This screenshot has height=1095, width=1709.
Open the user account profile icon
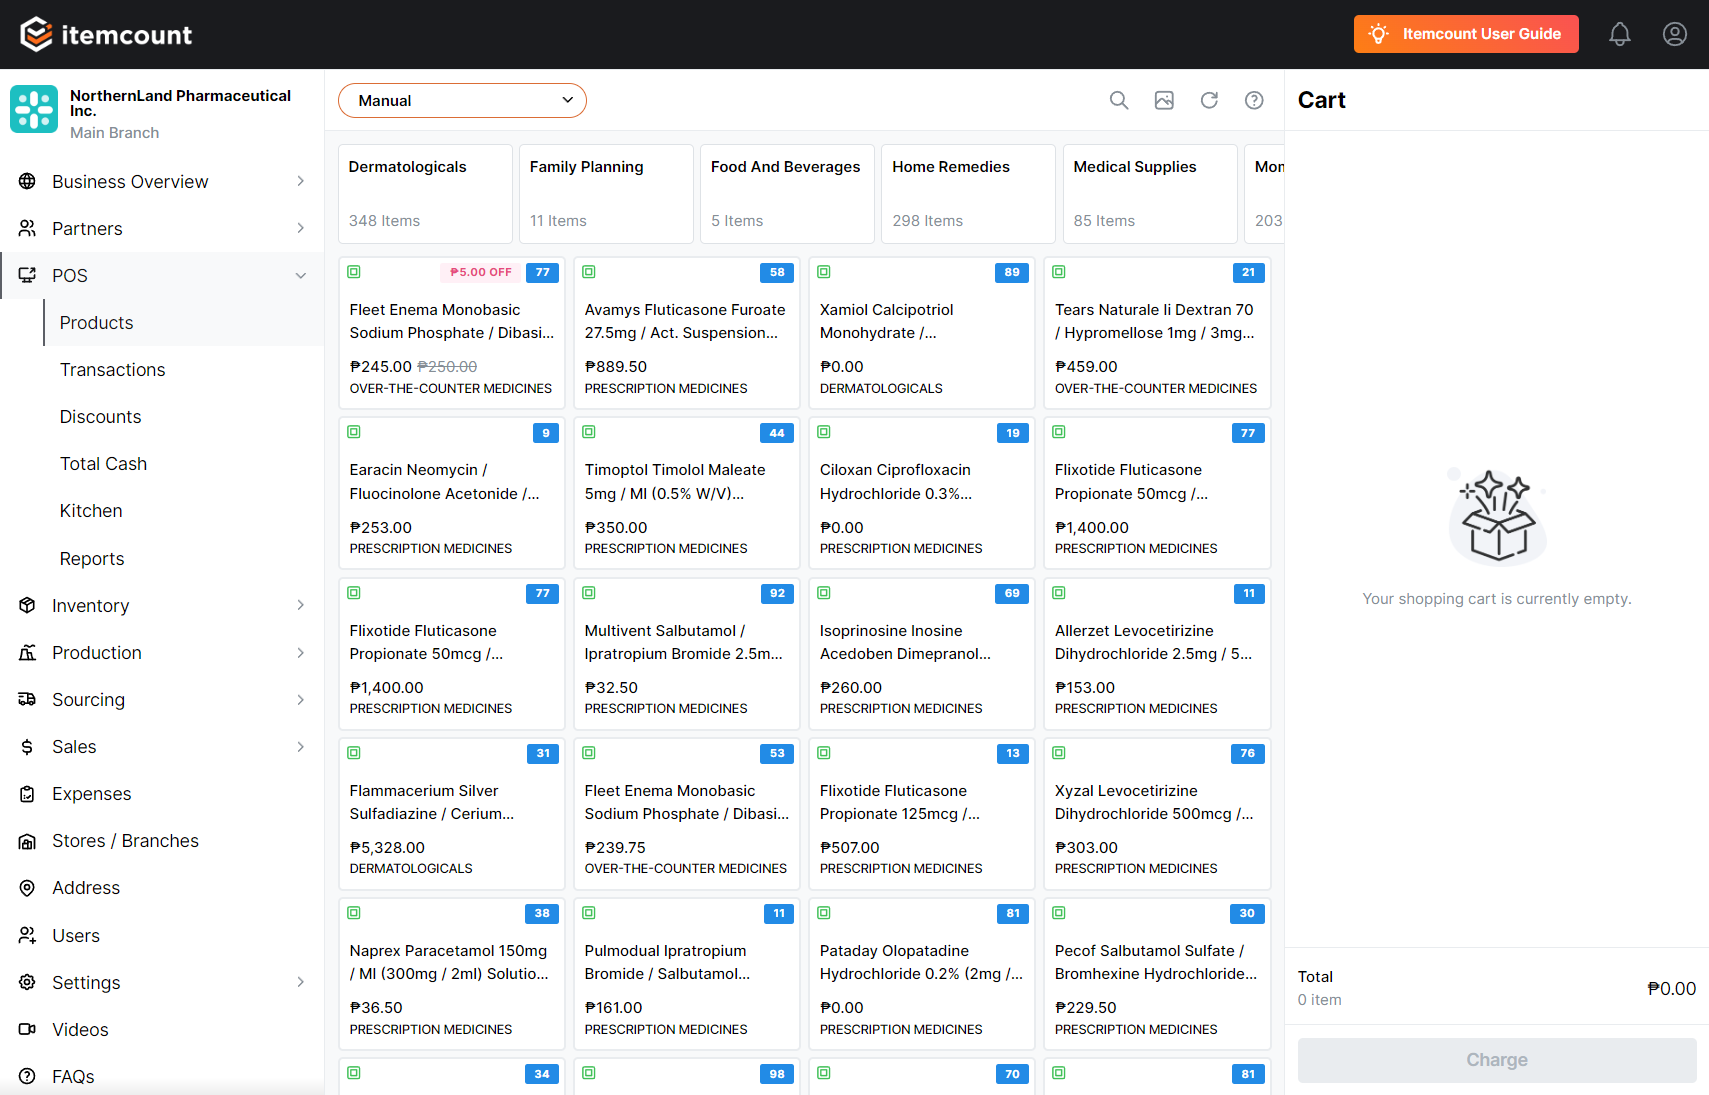pos(1675,34)
